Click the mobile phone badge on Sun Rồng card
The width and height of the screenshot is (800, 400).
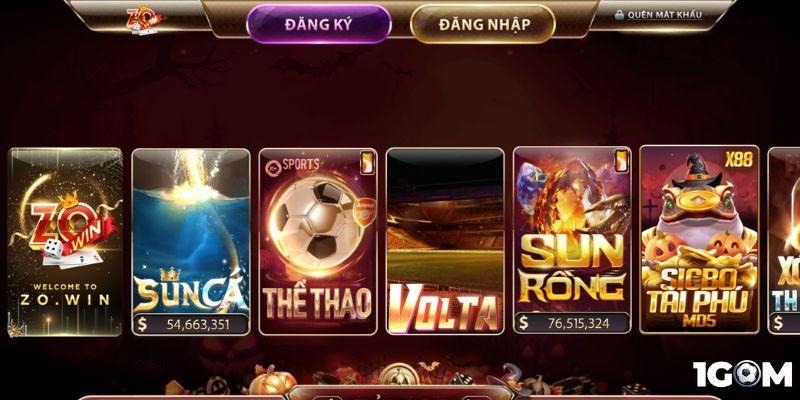pos(621,161)
